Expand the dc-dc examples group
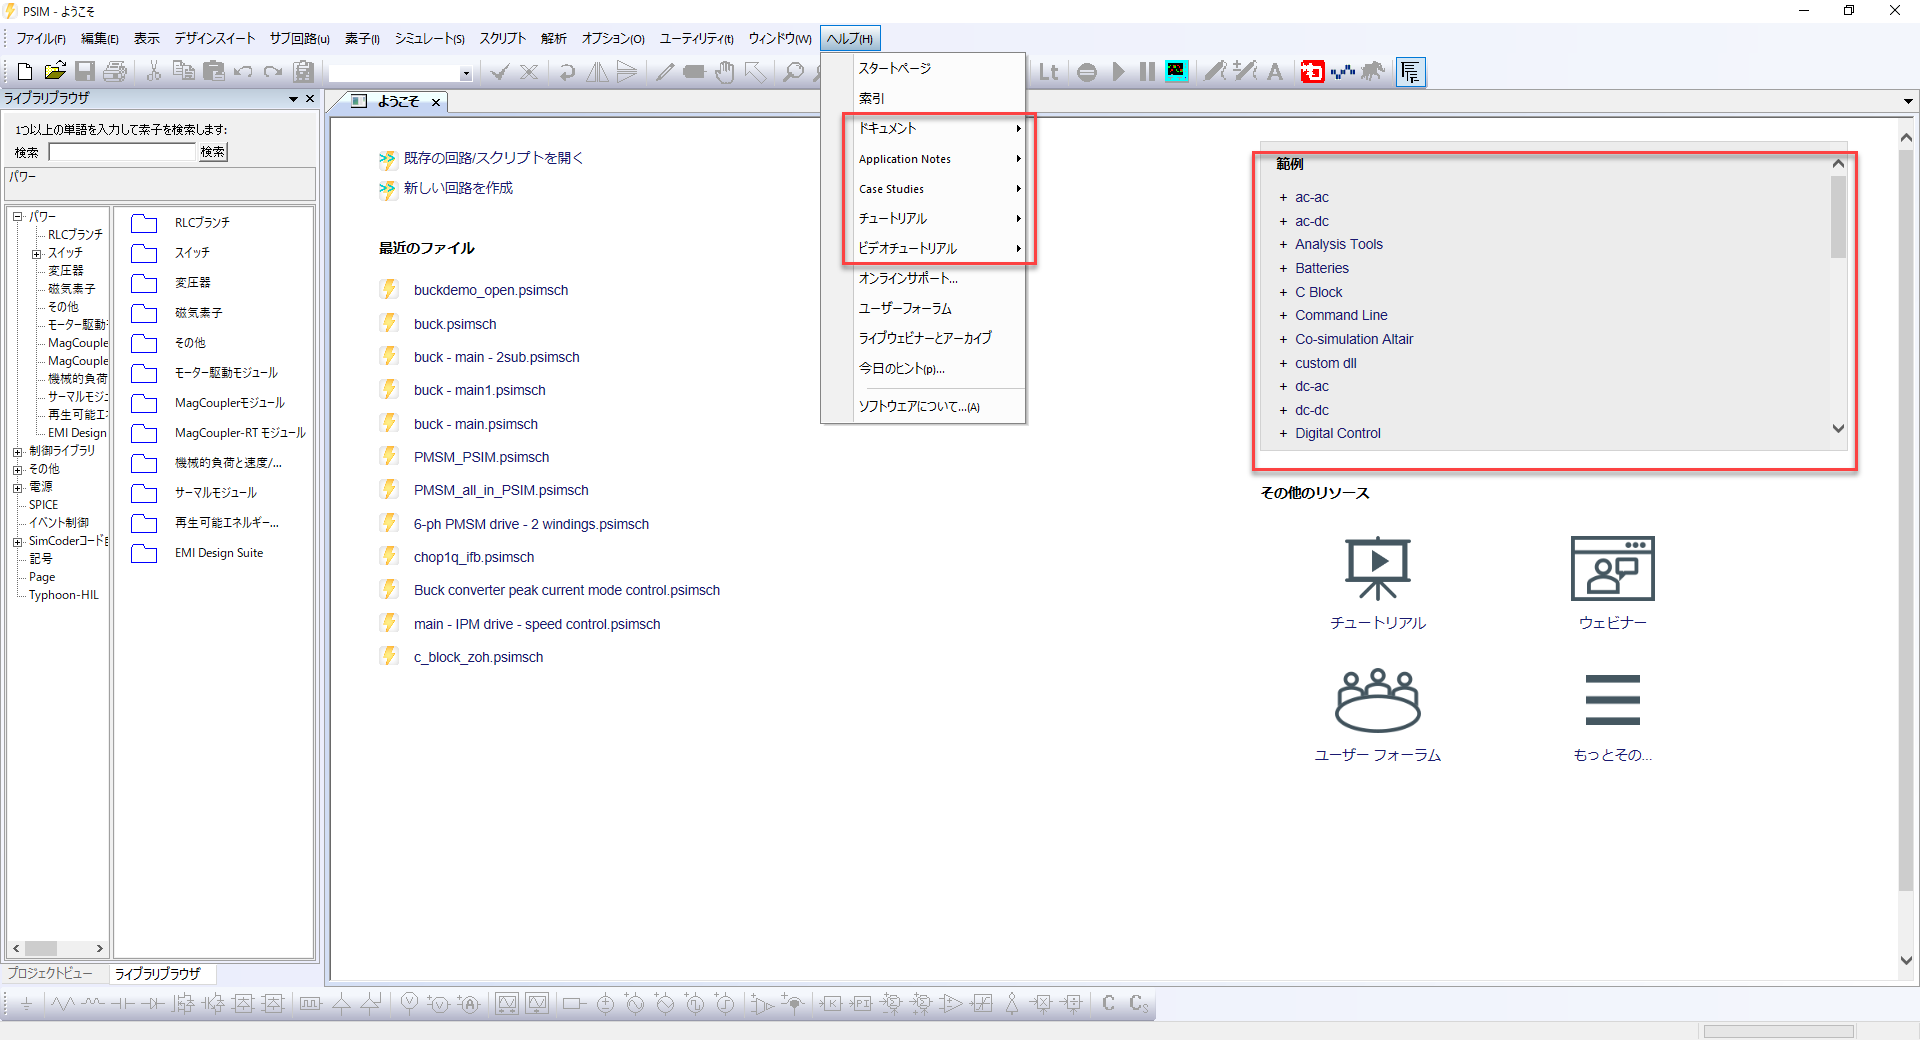This screenshot has height=1040, width=1920. click(x=1283, y=411)
